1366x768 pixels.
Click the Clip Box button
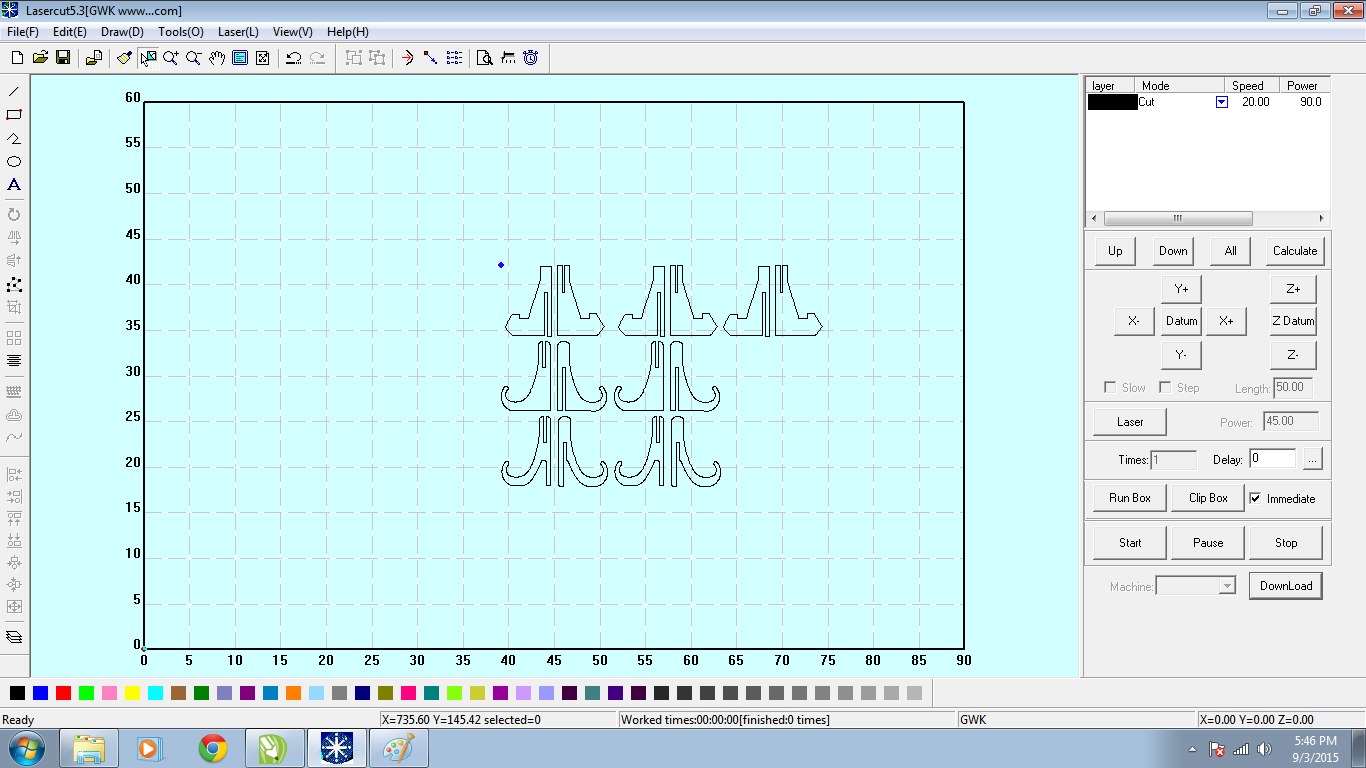coord(1208,498)
